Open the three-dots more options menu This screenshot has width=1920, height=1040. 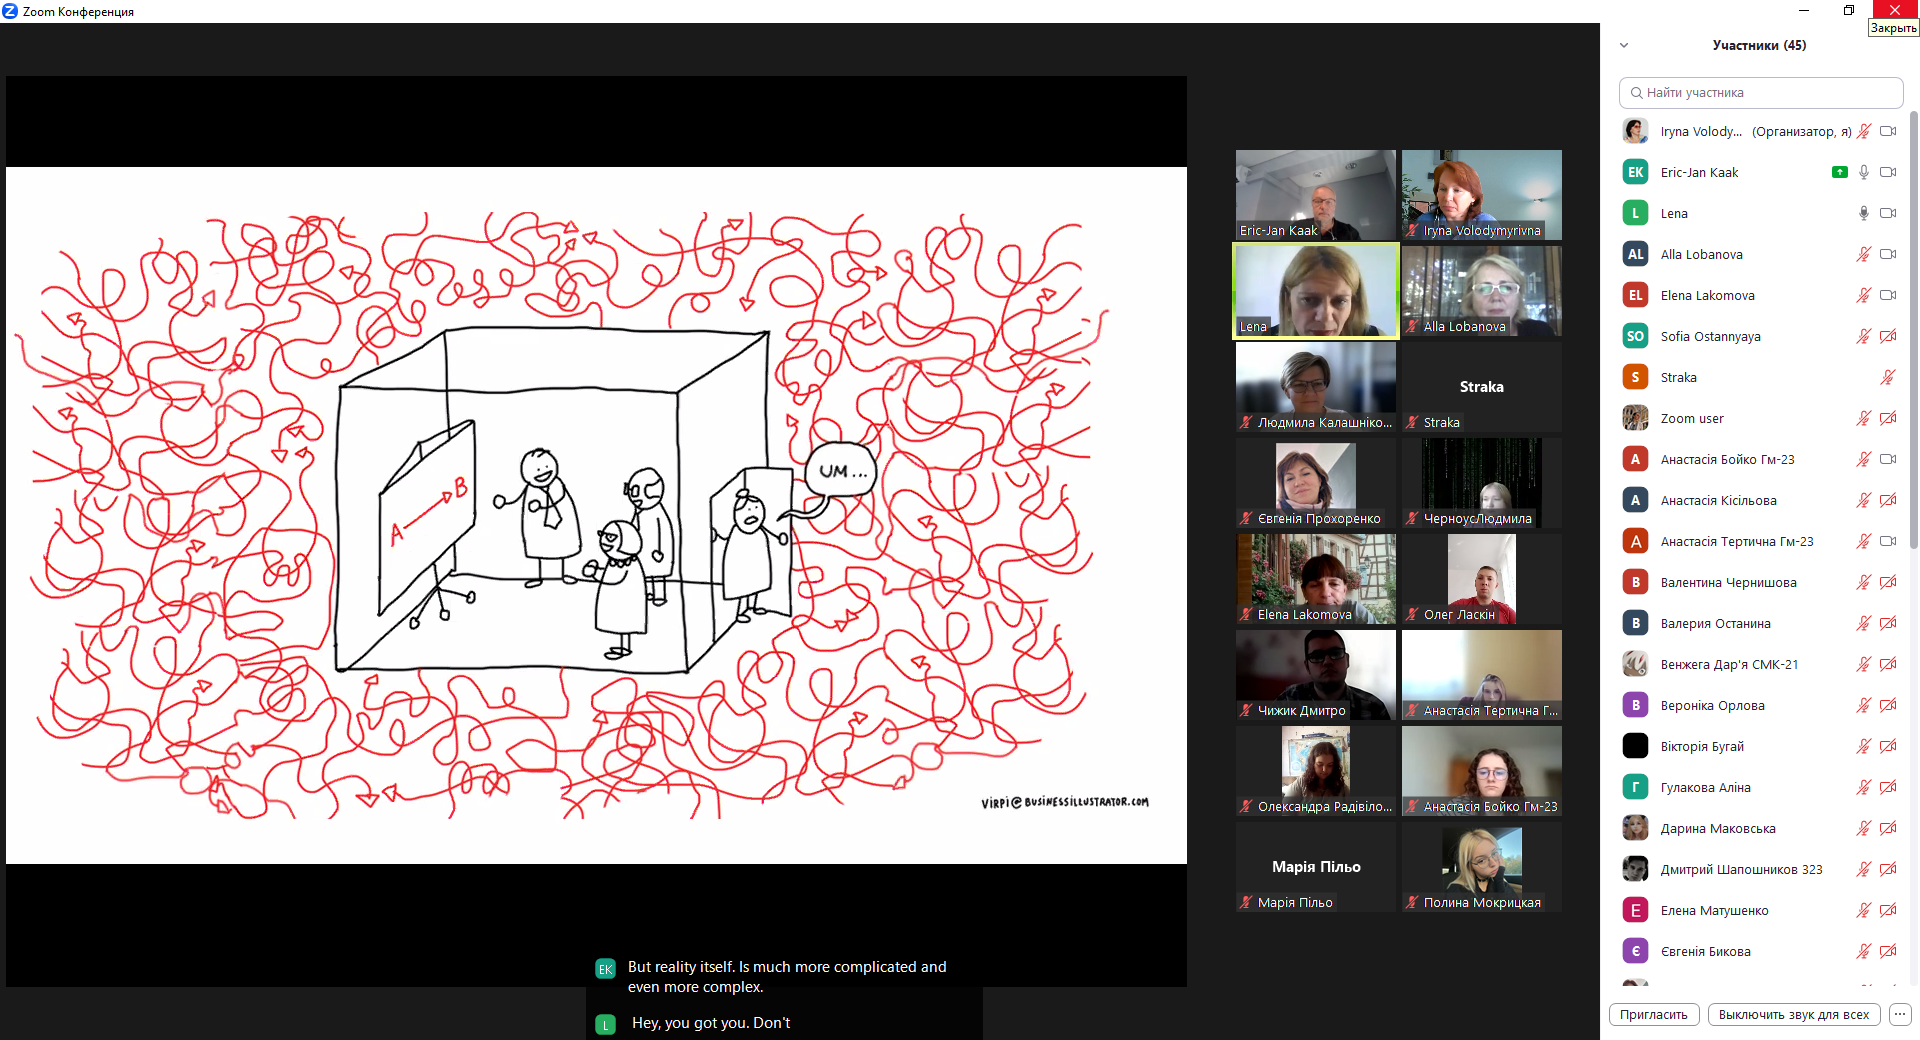1900,1014
